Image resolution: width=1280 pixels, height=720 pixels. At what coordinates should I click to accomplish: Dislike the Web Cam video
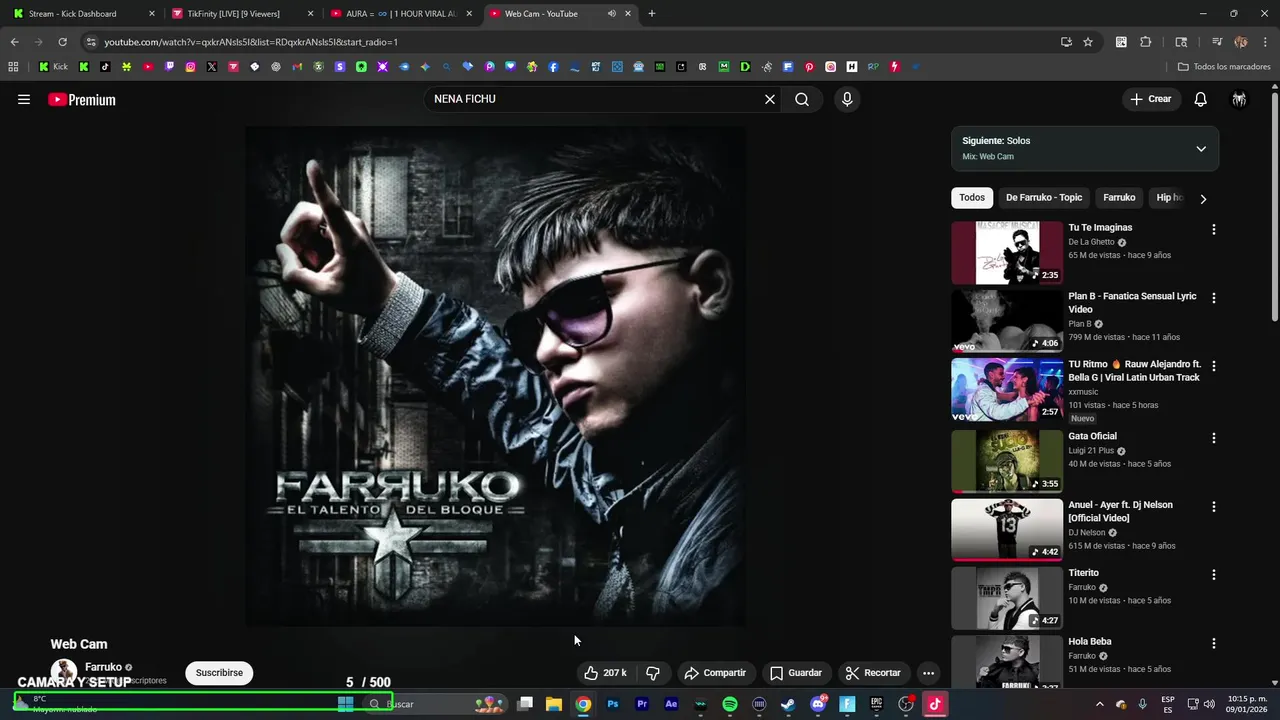click(652, 673)
